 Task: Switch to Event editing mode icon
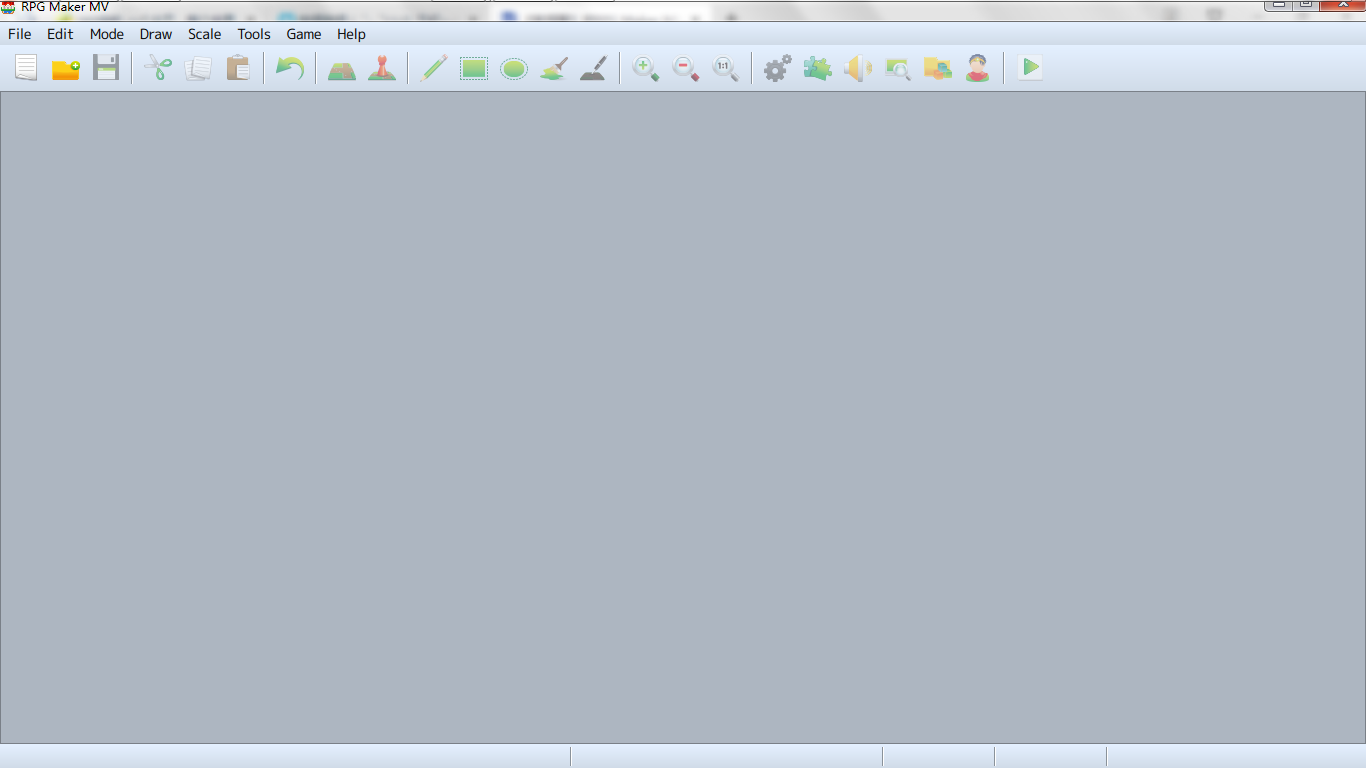[382, 68]
